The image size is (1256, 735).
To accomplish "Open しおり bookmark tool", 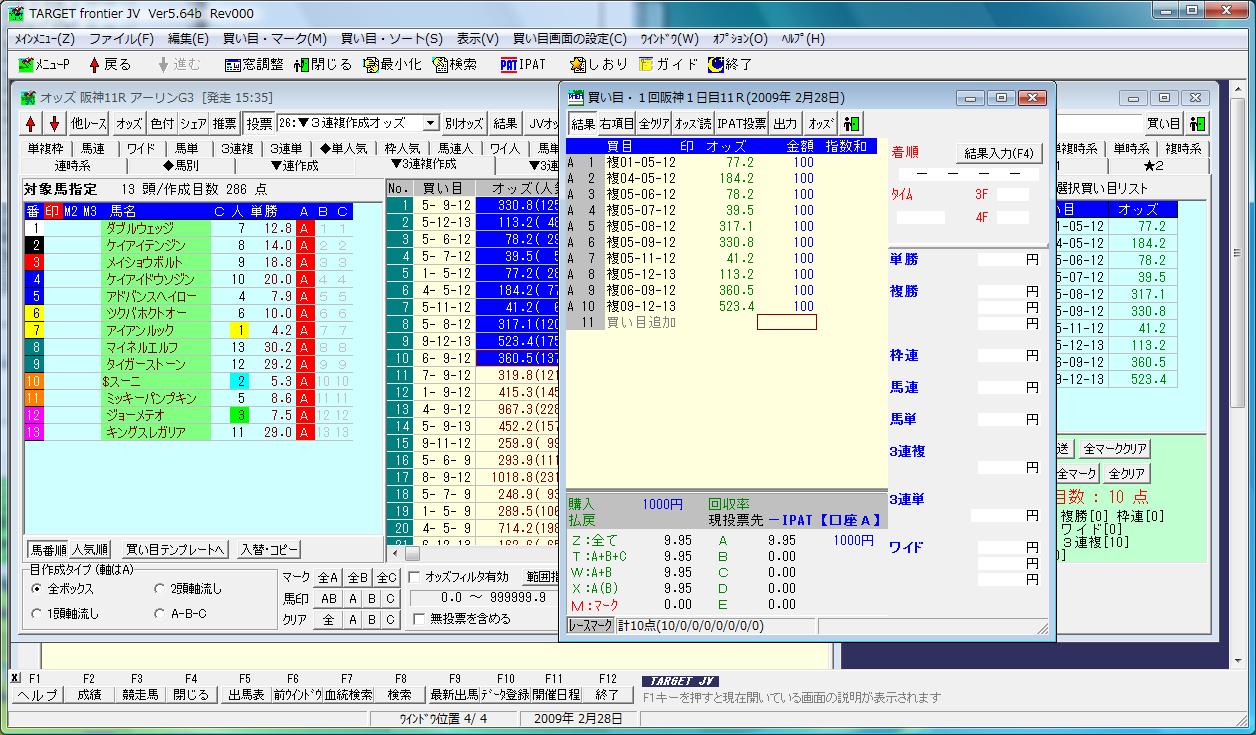I will pos(599,64).
